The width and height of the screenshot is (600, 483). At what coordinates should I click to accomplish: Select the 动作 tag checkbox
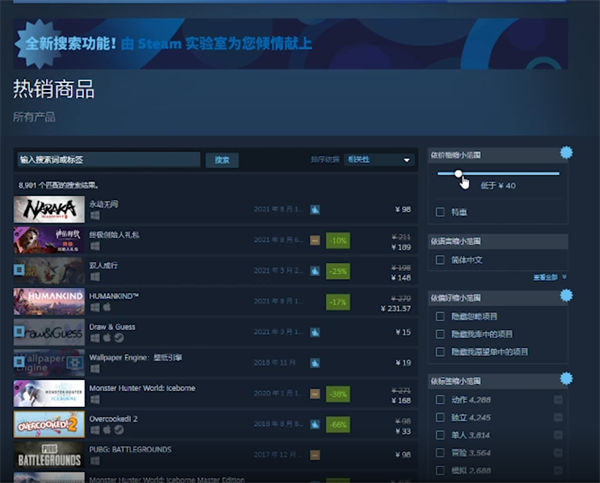440,400
